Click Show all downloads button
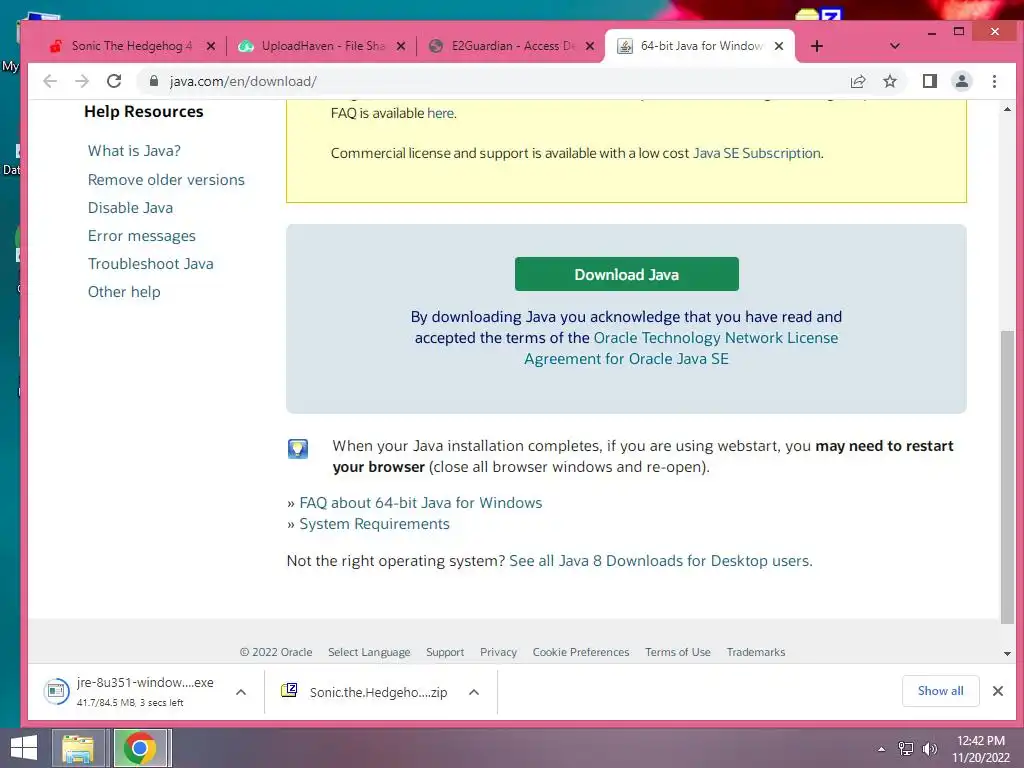 [940, 691]
